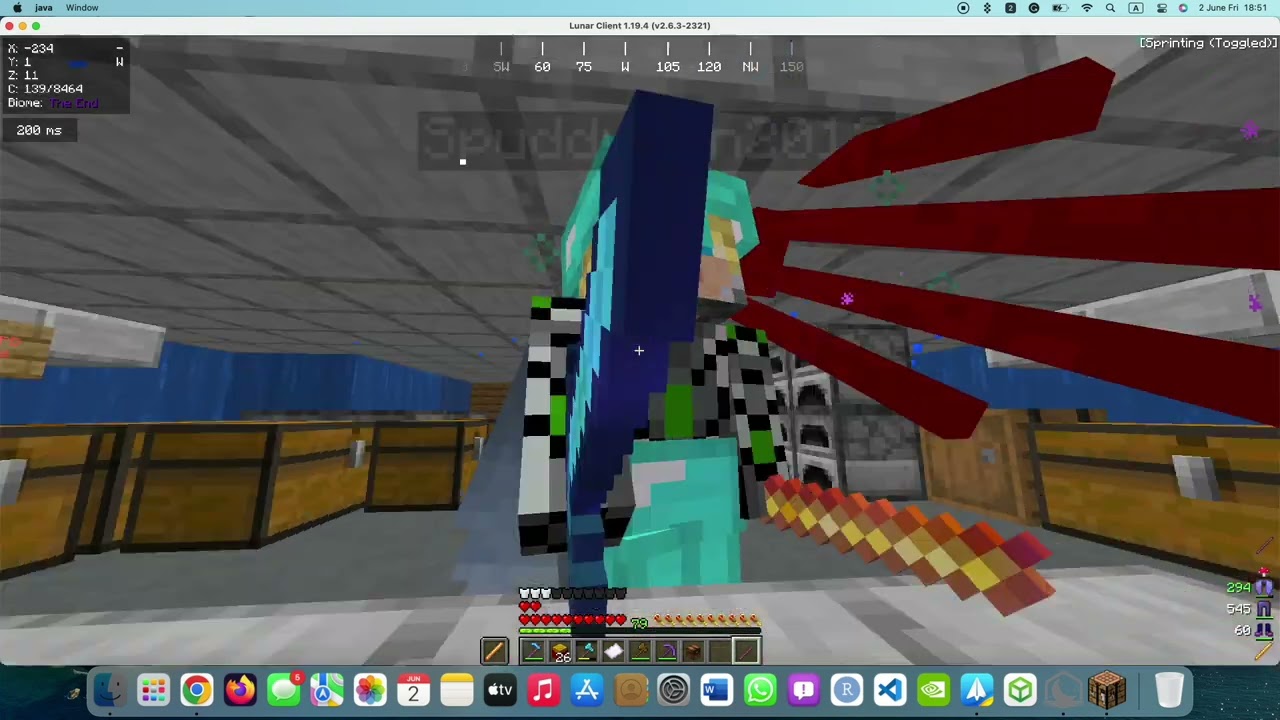Image resolution: width=1280 pixels, height=720 pixels.
Task: Open Wi-Fi status menu
Action: (1087, 8)
